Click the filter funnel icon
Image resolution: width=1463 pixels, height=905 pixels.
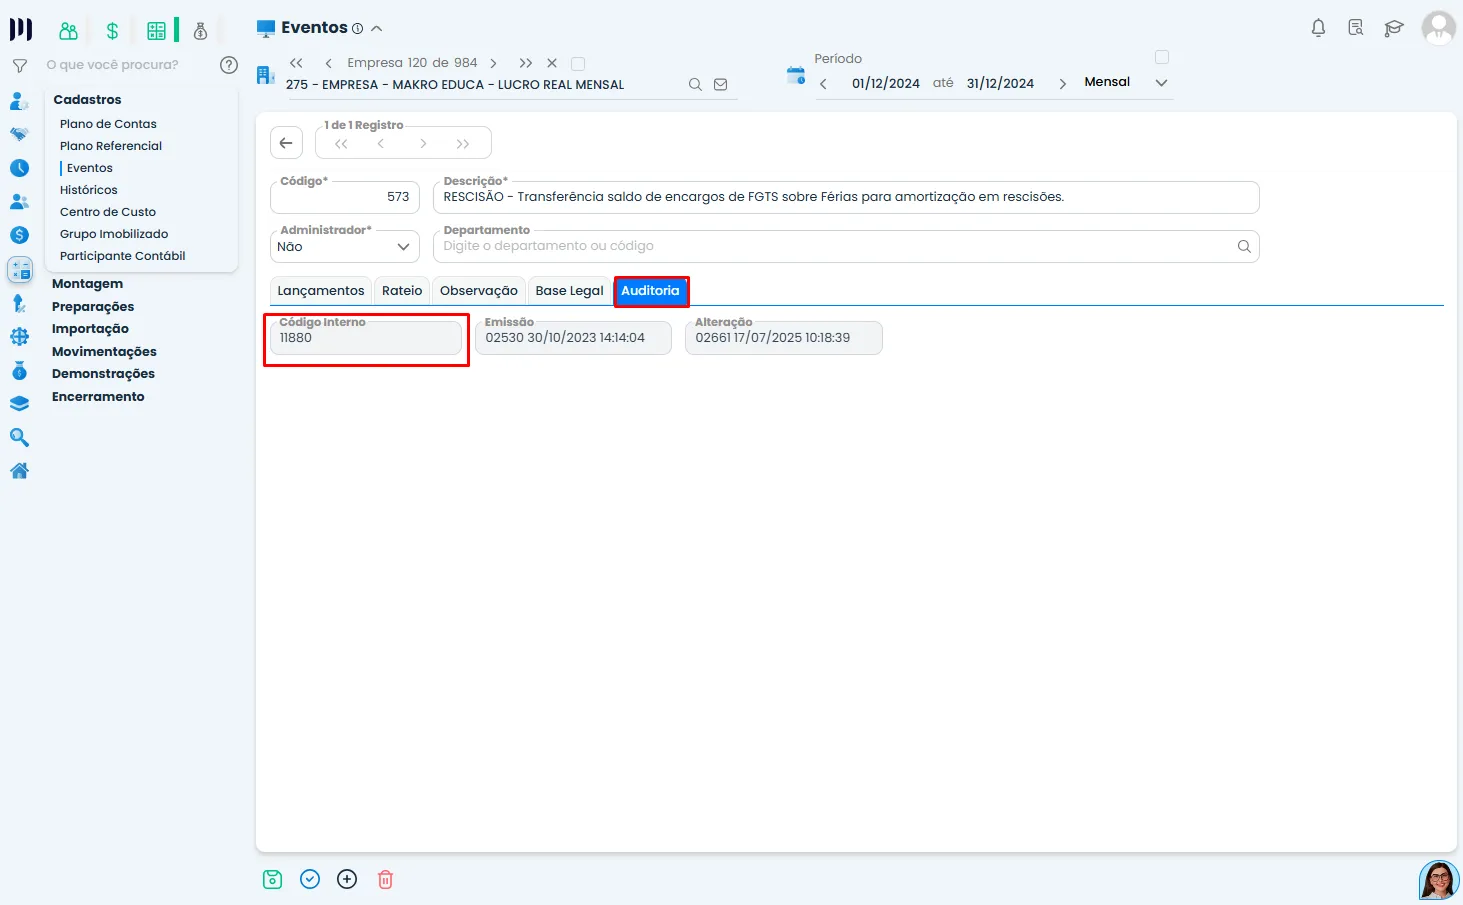[x=19, y=65]
